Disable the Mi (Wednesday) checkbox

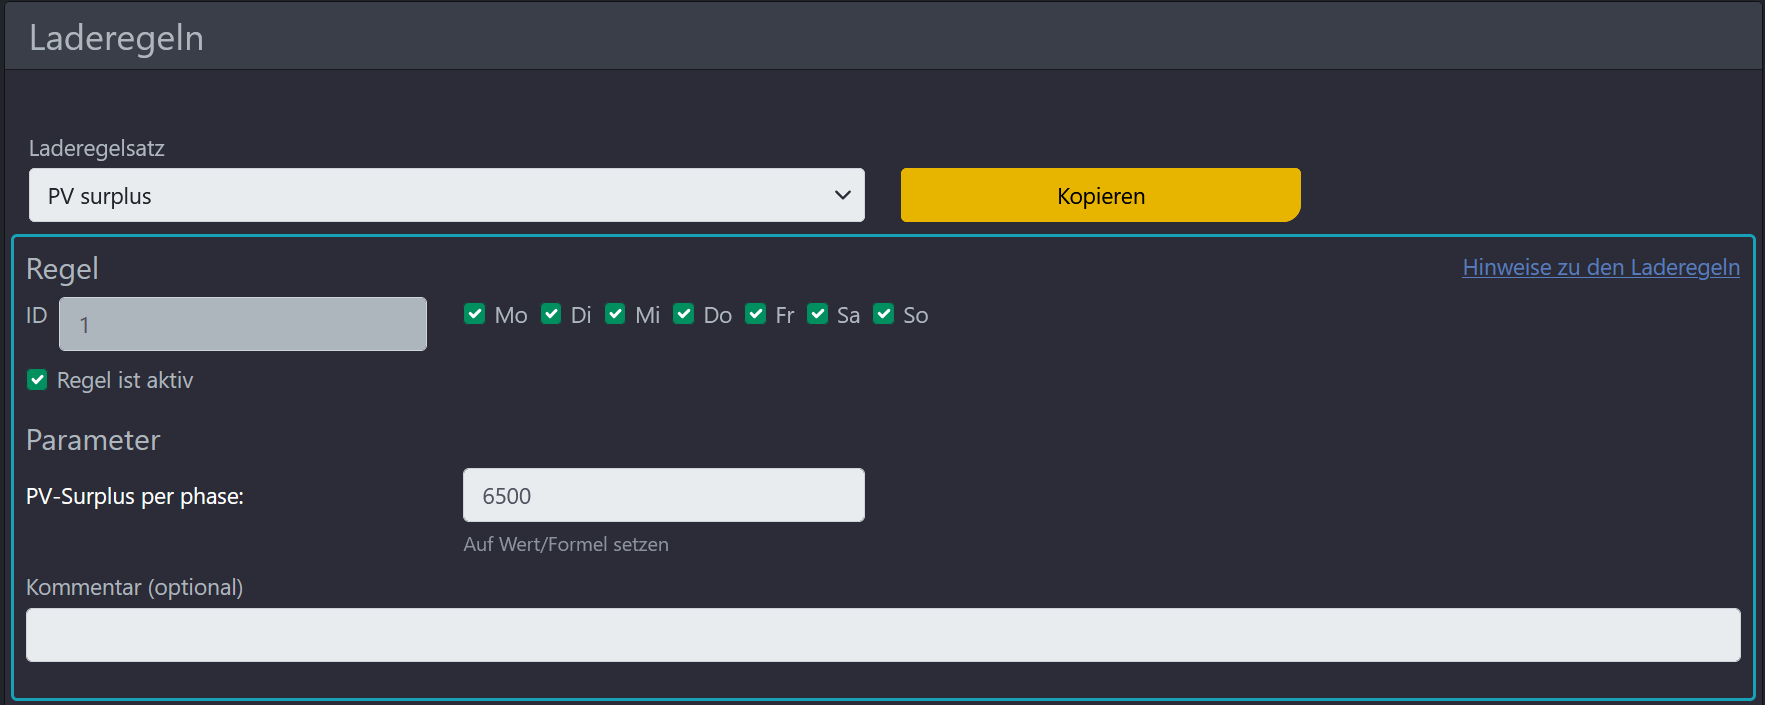[x=616, y=314]
